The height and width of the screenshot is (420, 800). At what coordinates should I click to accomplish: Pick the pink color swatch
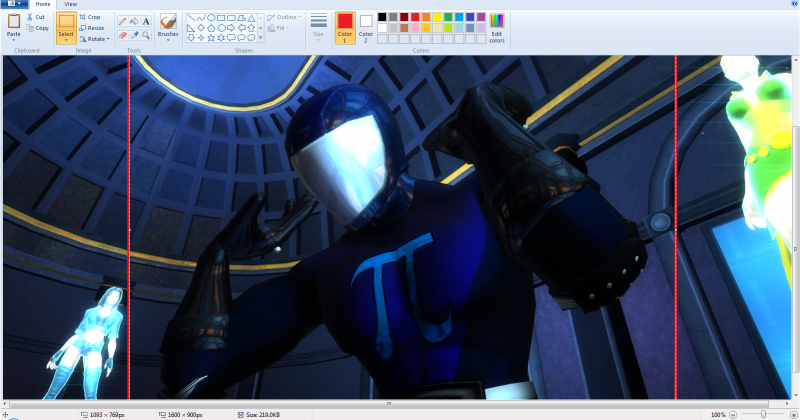tap(415, 28)
